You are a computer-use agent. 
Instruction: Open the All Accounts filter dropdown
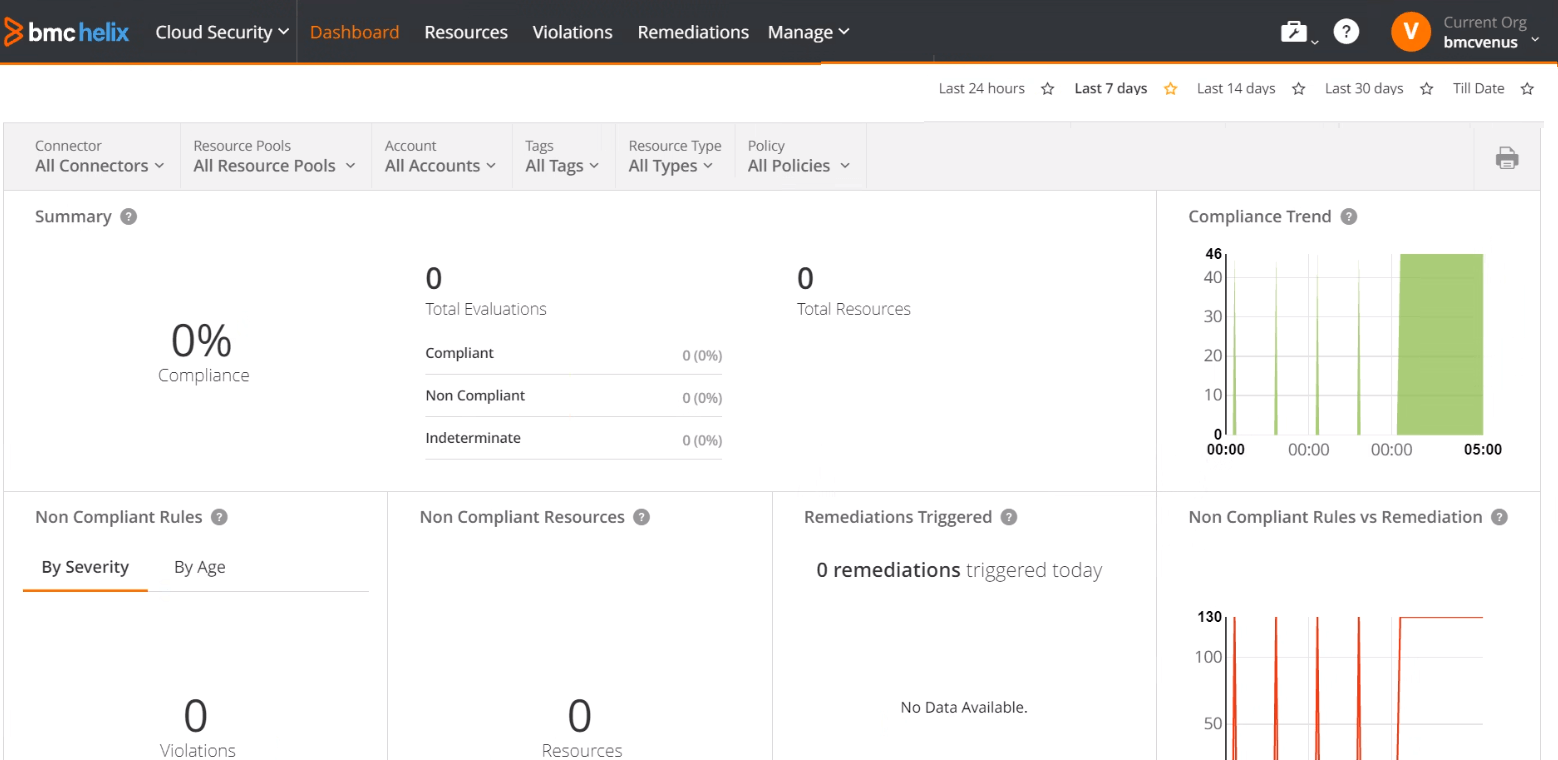coord(440,166)
